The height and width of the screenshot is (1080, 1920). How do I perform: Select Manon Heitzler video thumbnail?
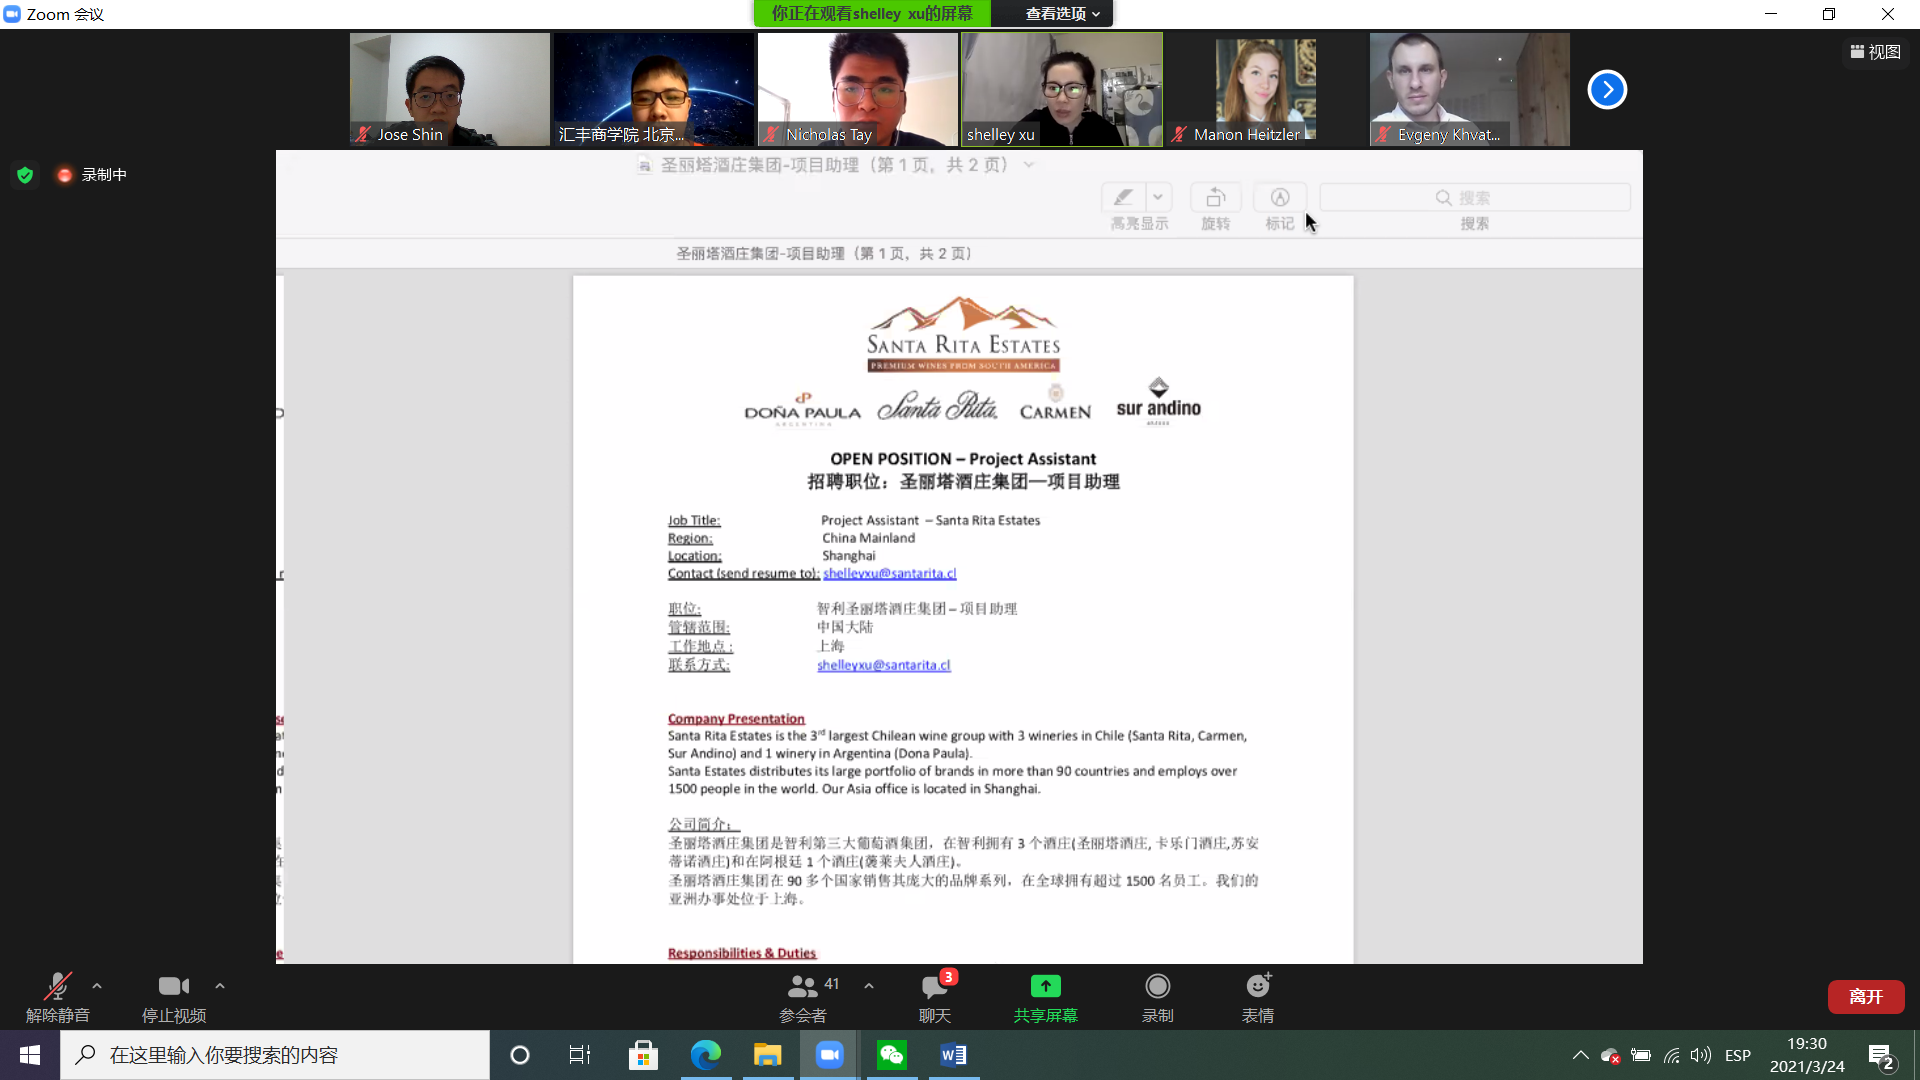[1266, 90]
